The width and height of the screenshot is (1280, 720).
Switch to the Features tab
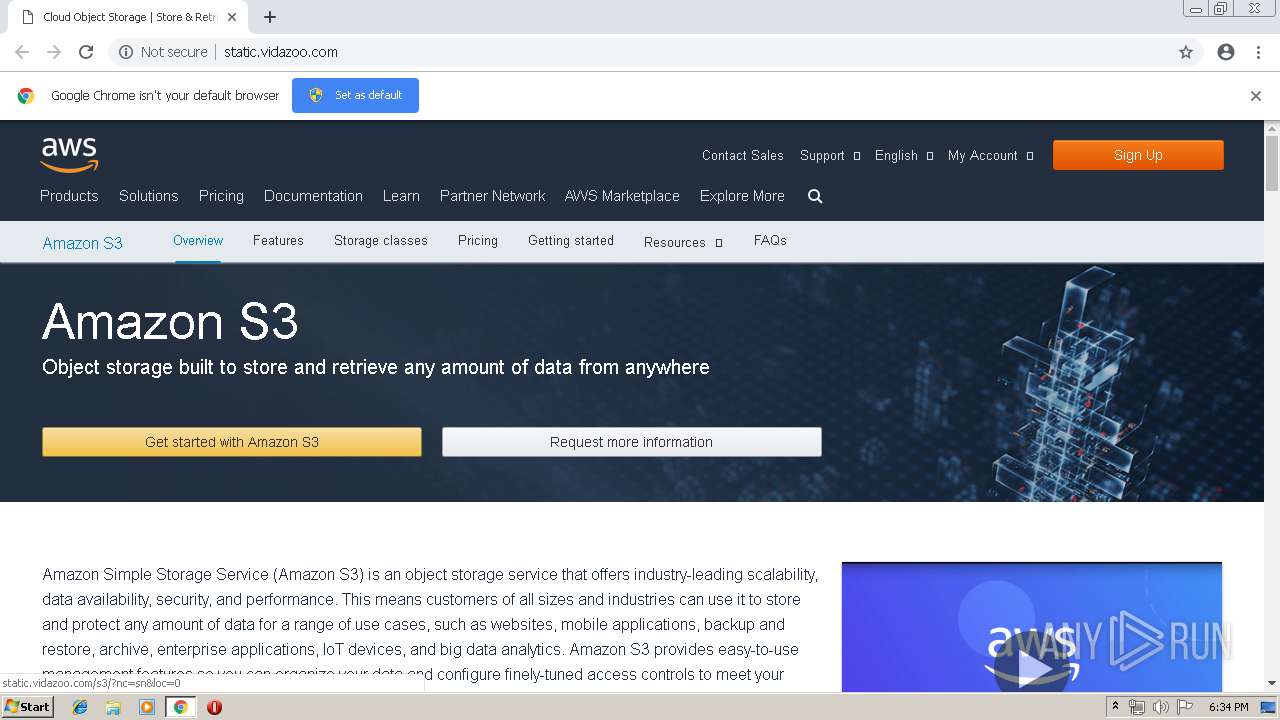coord(278,240)
